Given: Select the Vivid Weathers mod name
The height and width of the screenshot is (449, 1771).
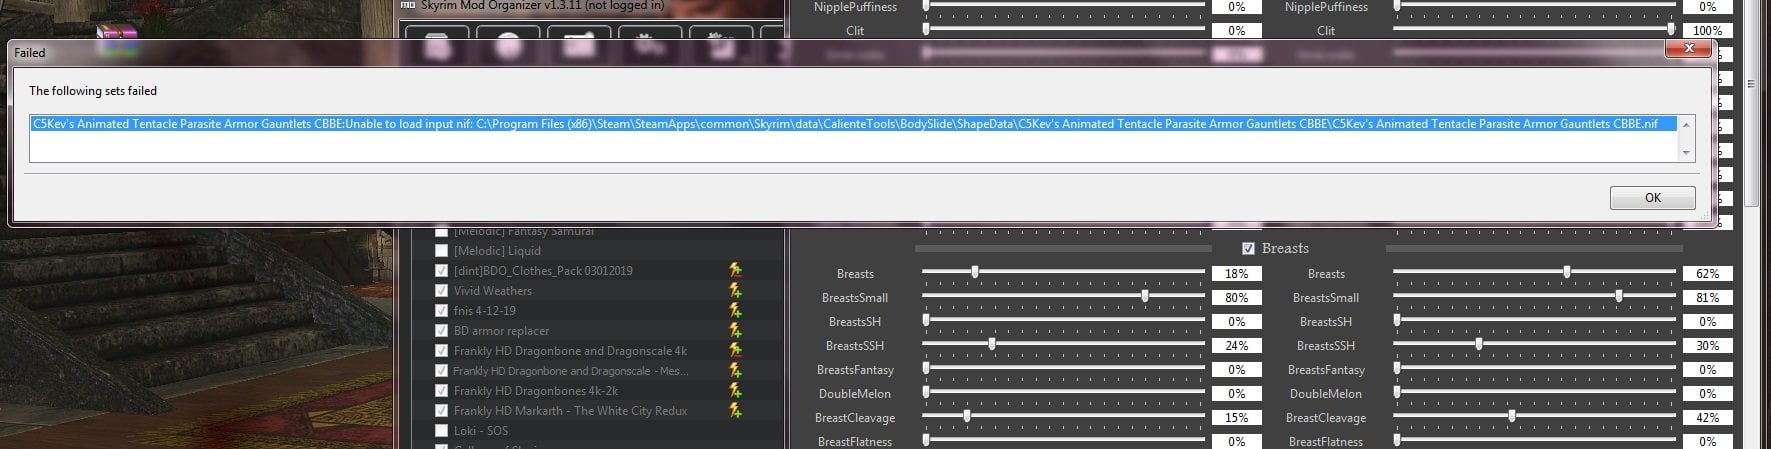Looking at the screenshot, I should point(492,291).
